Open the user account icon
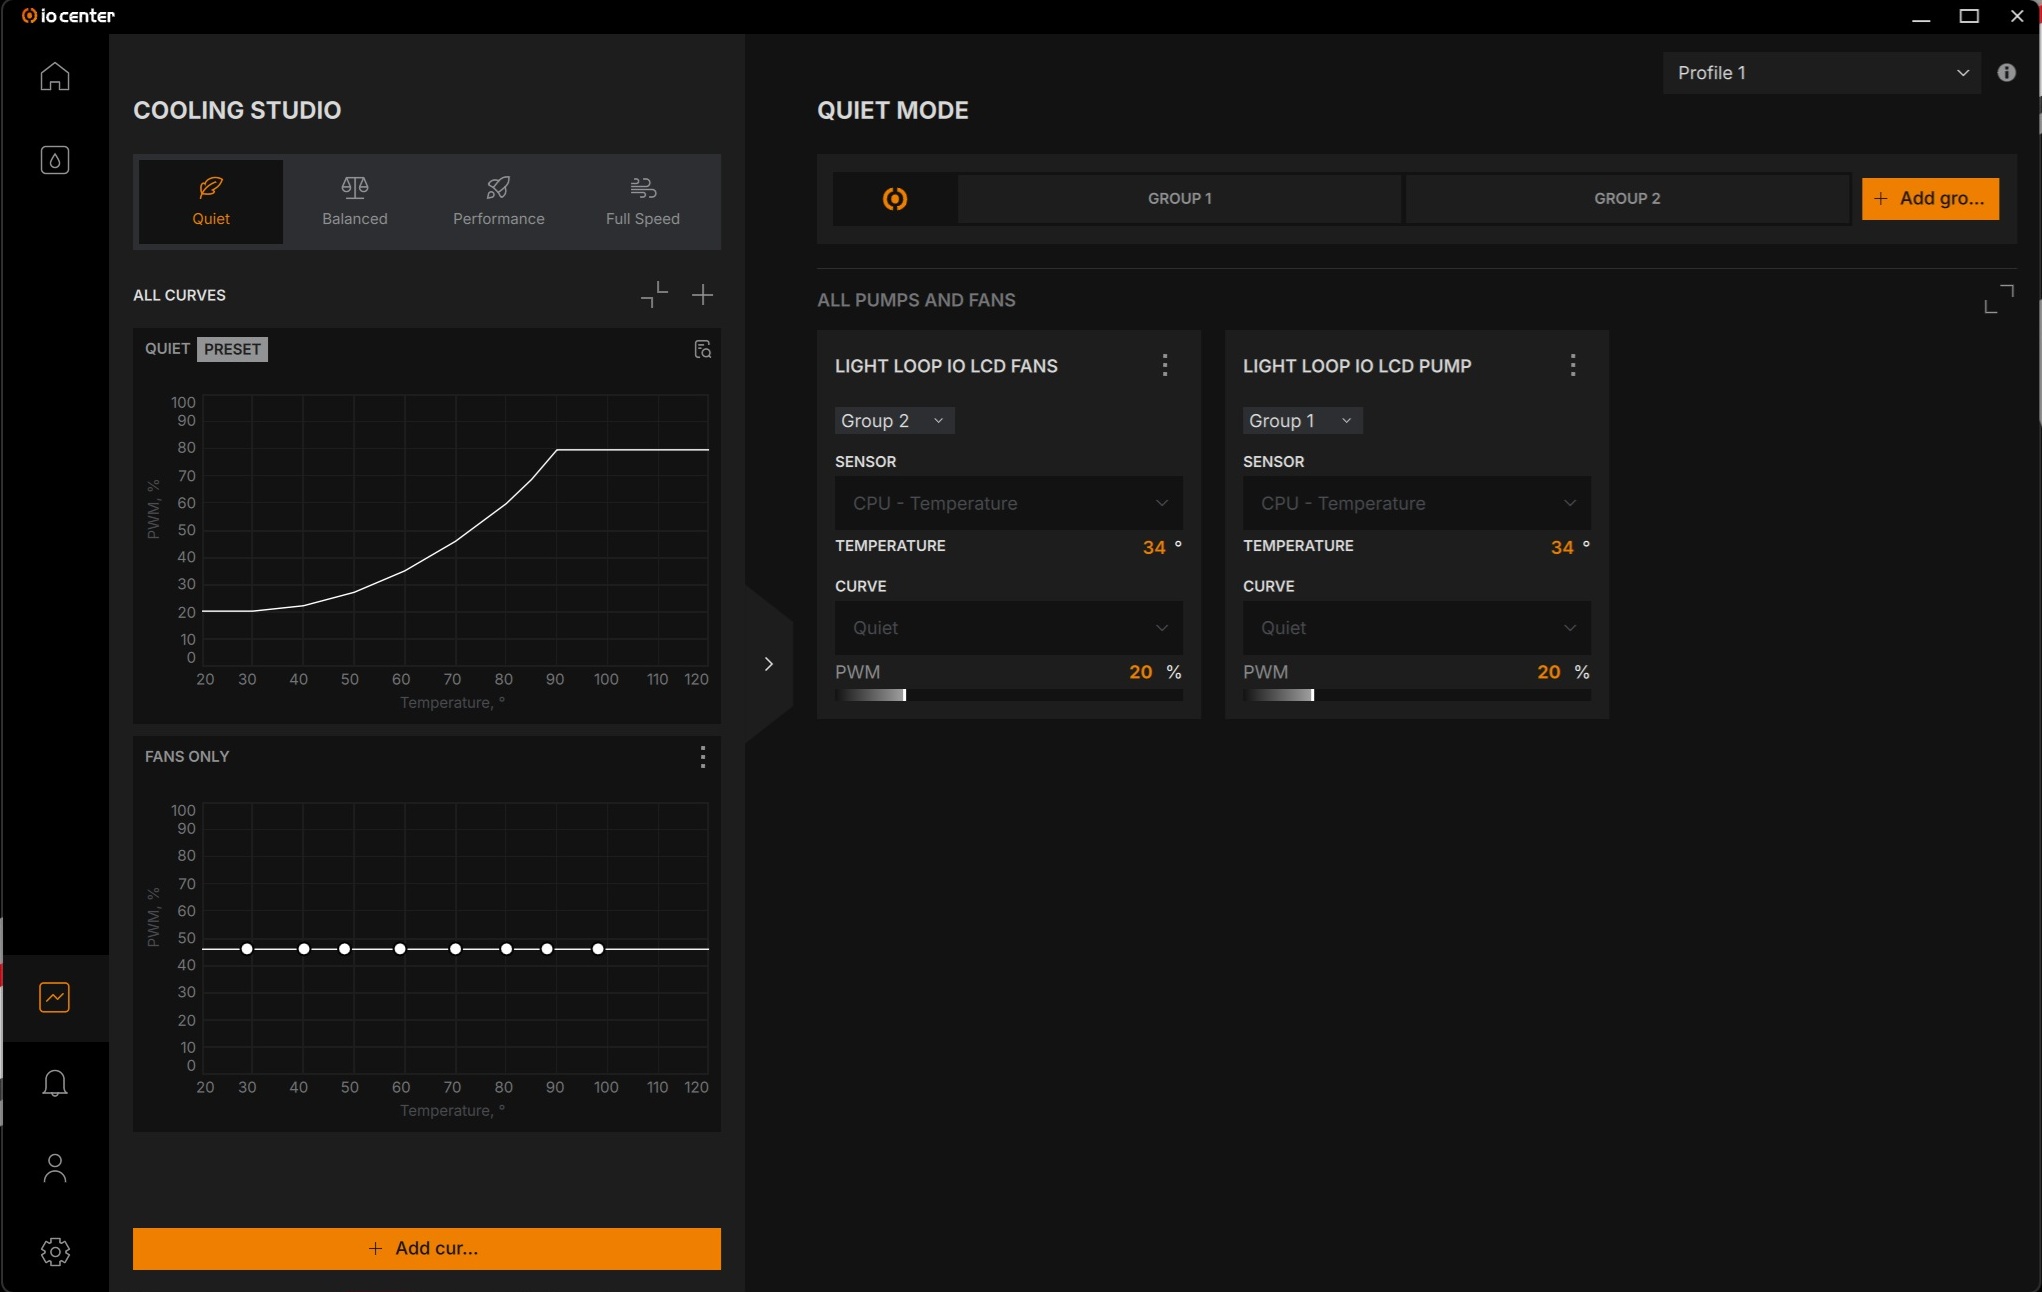Screen dimensions: 2042x1292 coord(55,1168)
